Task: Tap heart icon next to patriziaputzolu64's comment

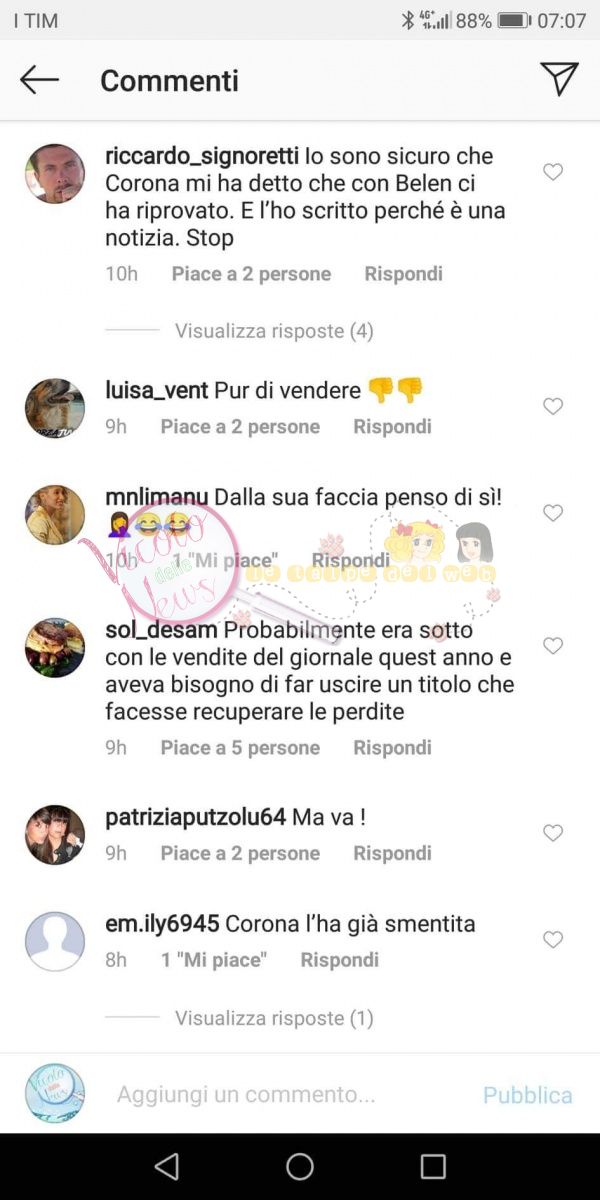Action: (x=553, y=833)
